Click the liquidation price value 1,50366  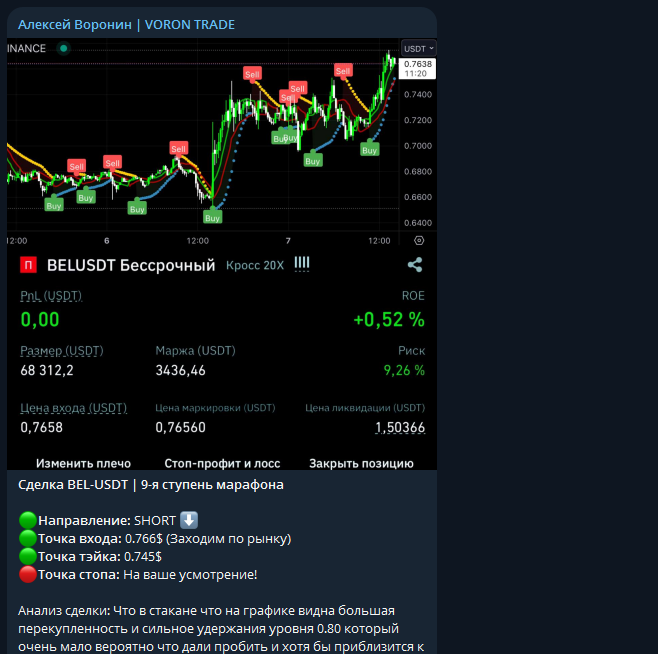pos(400,428)
